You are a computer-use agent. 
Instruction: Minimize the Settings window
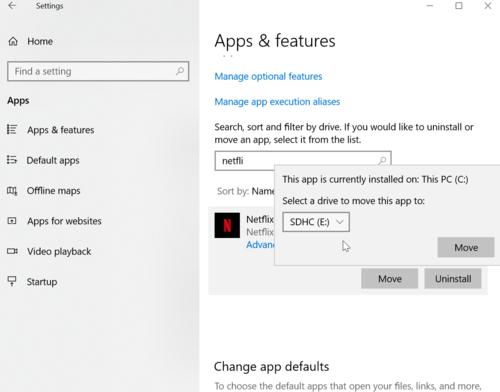(430, 6)
